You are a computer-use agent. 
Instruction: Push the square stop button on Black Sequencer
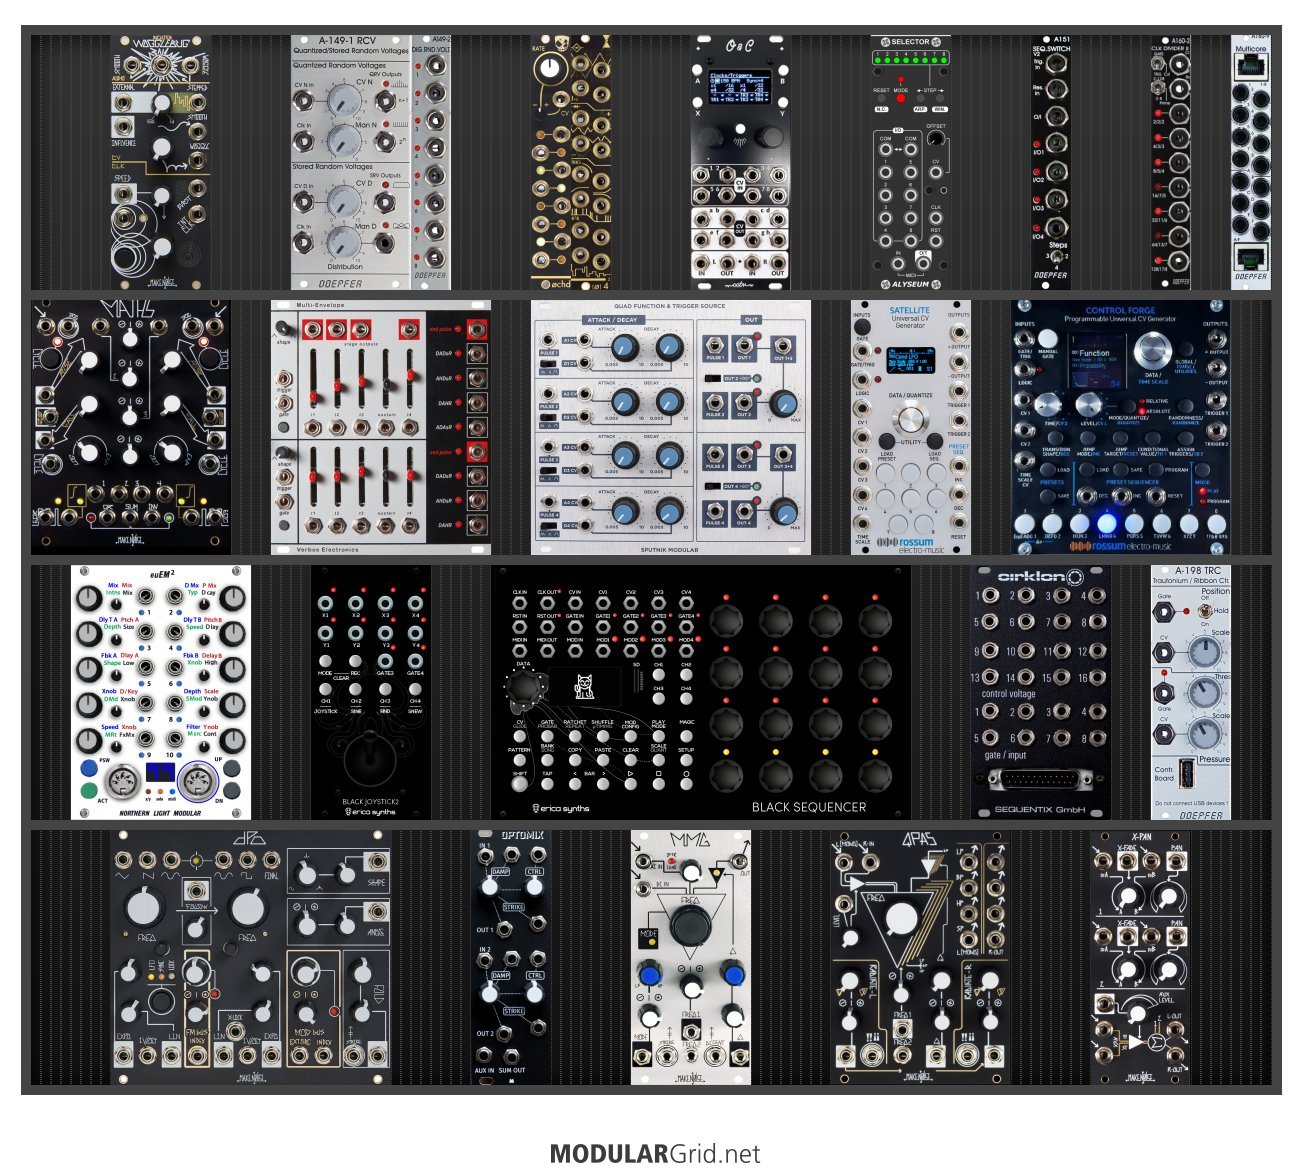coord(658,785)
